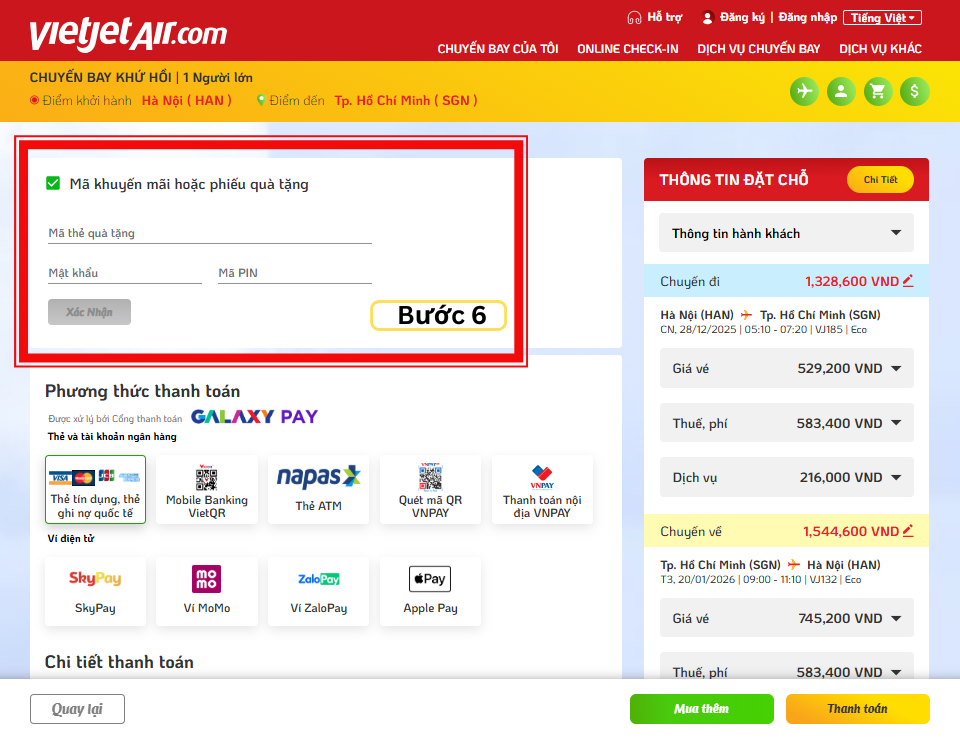The height and width of the screenshot is (738, 960).
Task: Uncheck the Mã khuyến mãi checkbox
Action: pyautogui.click(x=54, y=183)
